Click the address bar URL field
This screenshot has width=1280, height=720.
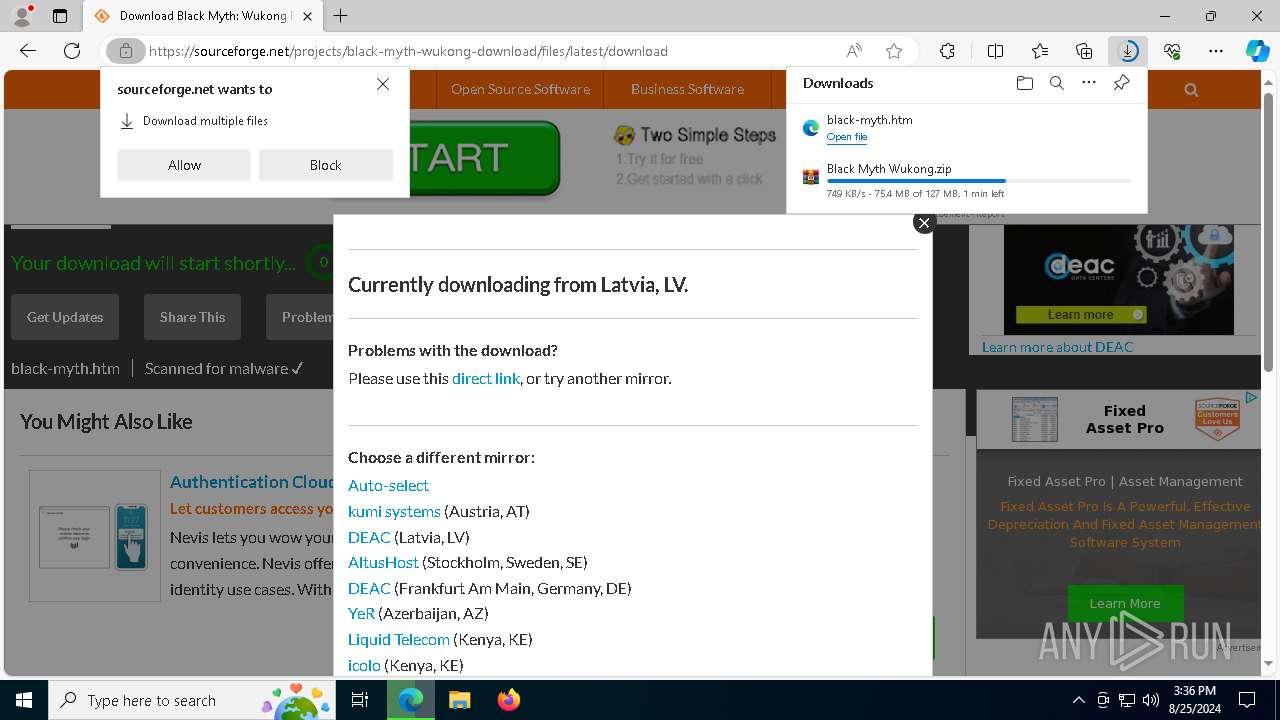point(495,51)
